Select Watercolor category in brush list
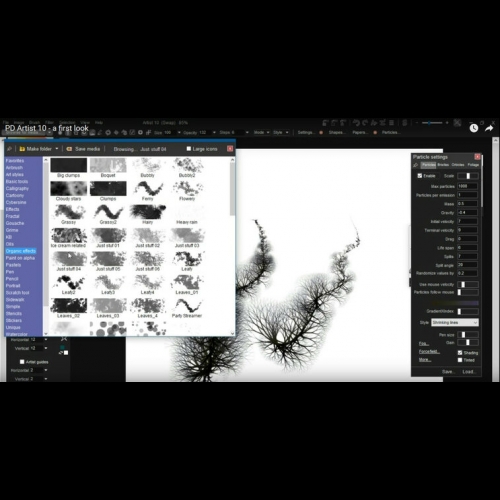This screenshot has height=500, width=500. click(17, 334)
